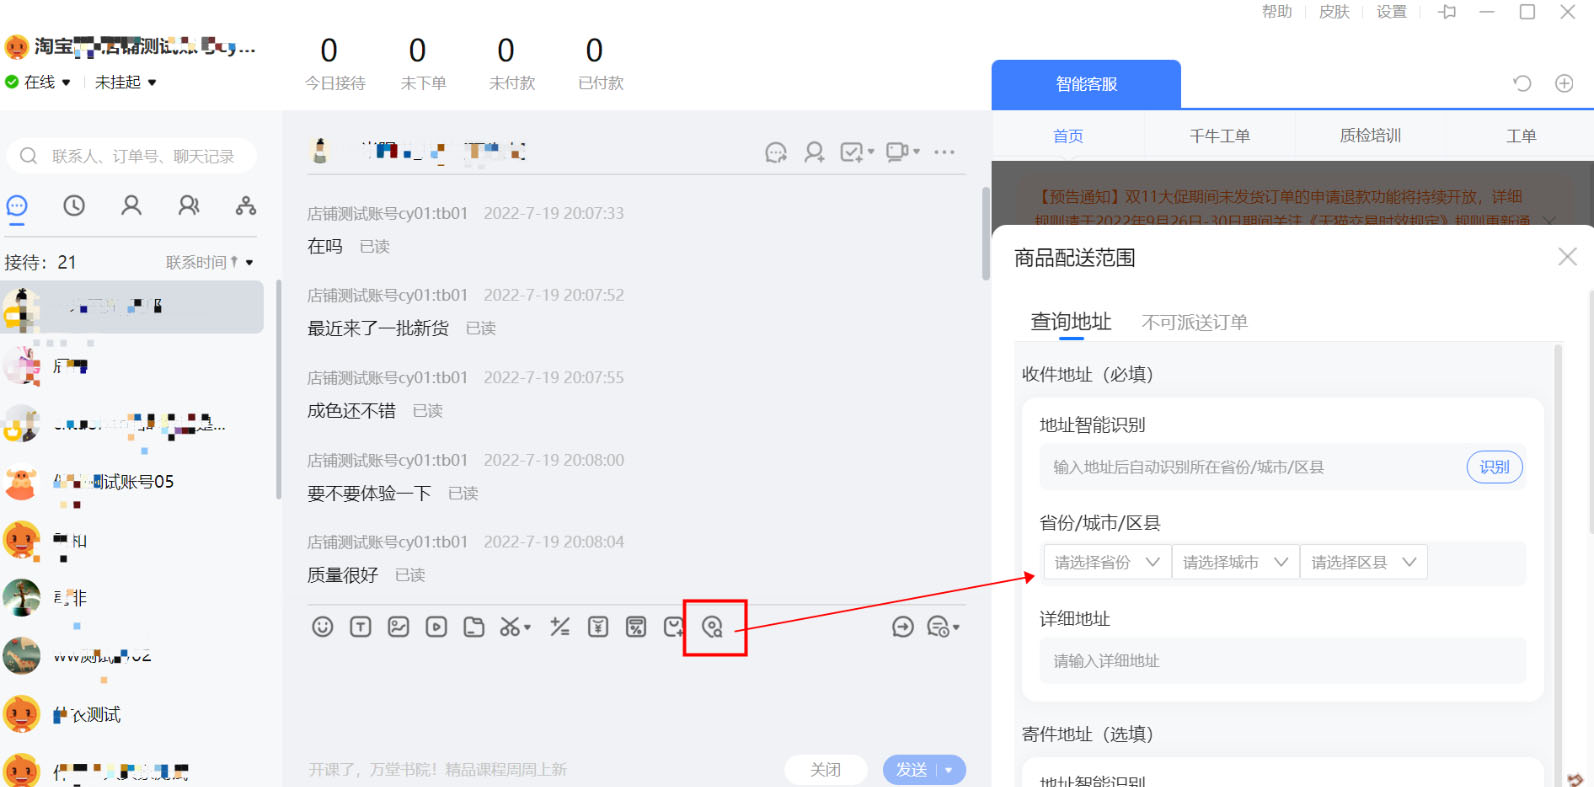The width and height of the screenshot is (1594, 787).
Task: Switch to the conversations bubble tab
Action: point(17,206)
